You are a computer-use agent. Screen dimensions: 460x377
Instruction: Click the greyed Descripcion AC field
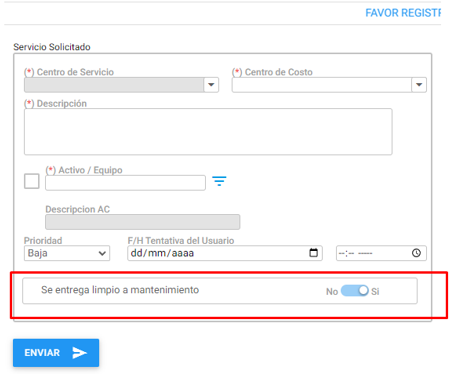[x=143, y=222]
